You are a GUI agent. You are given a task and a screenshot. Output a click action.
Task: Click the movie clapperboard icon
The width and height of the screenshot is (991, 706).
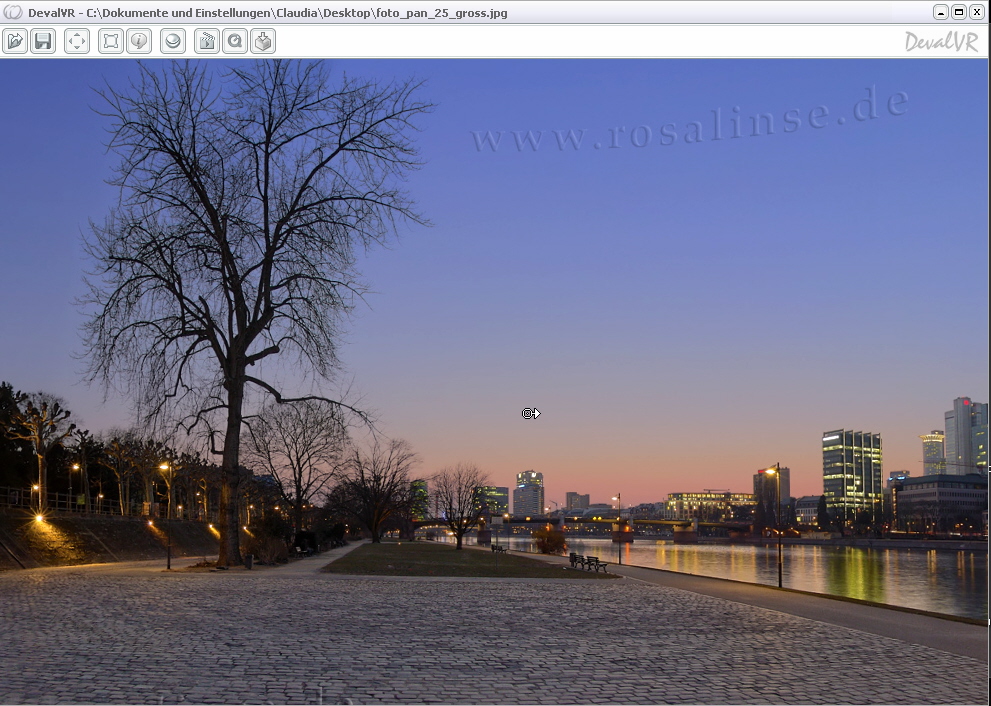point(207,41)
